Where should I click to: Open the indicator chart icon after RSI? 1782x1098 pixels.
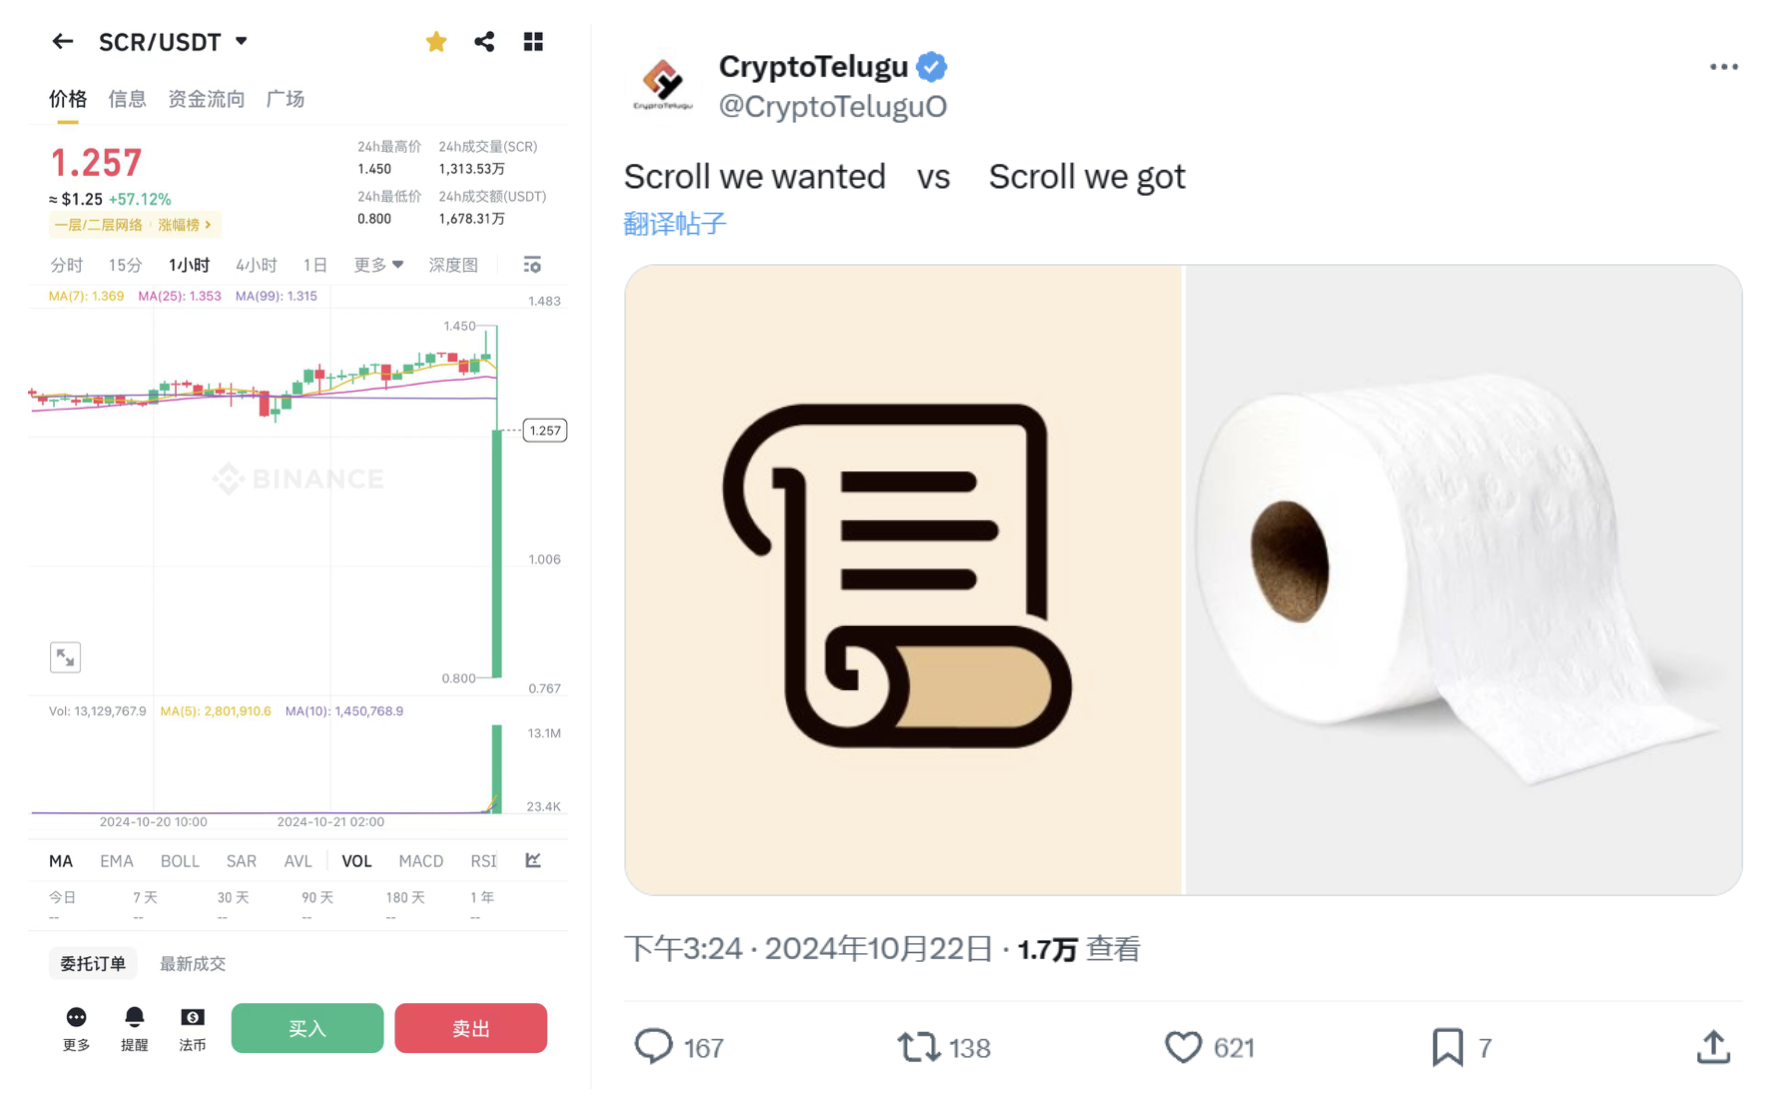[533, 860]
